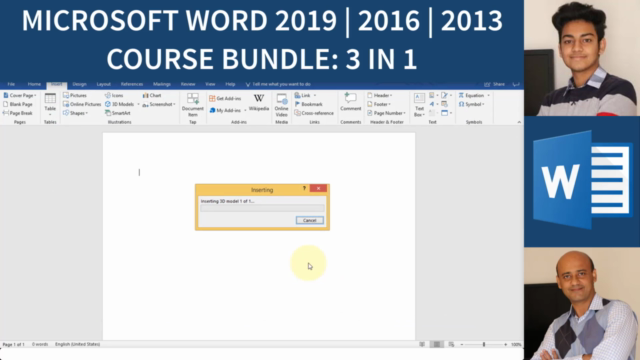
Task: Click the Date & Time icon
Action: coord(444,104)
